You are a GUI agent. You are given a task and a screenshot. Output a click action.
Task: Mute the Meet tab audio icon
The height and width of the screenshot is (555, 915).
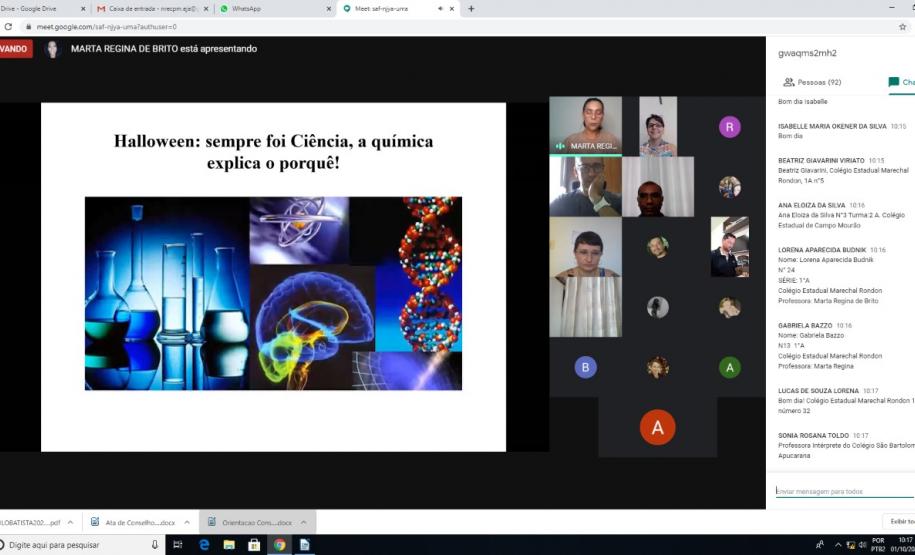(441, 9)
